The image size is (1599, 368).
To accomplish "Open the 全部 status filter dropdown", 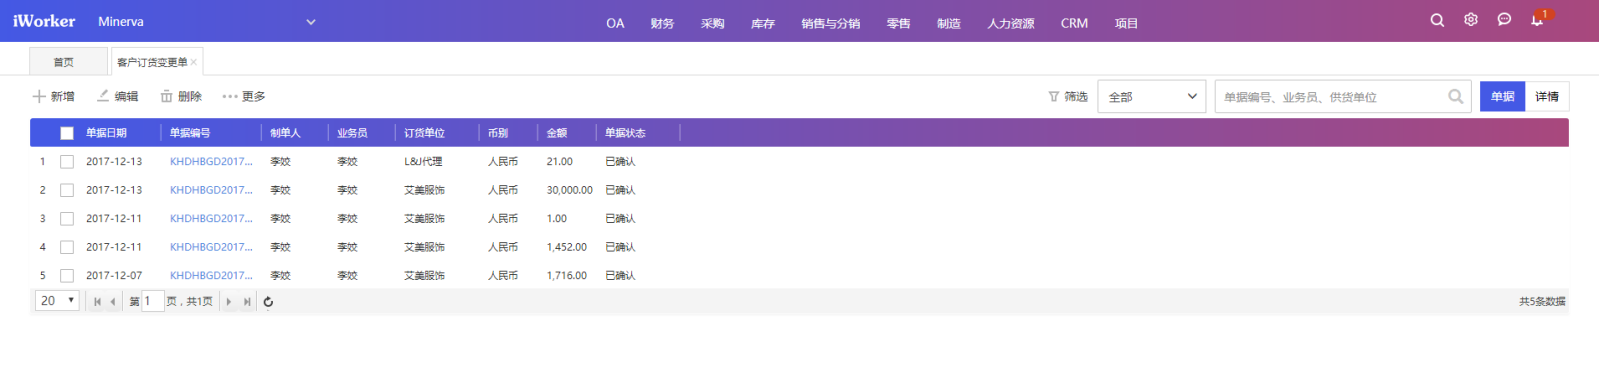I will 1152,97.
